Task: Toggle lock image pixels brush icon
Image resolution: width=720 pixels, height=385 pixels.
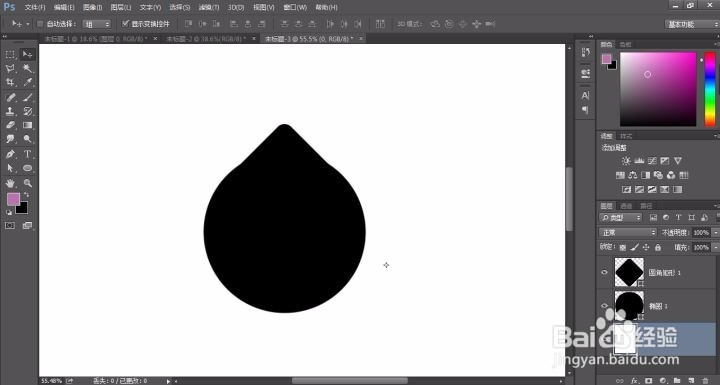Action: click(635, 247)
